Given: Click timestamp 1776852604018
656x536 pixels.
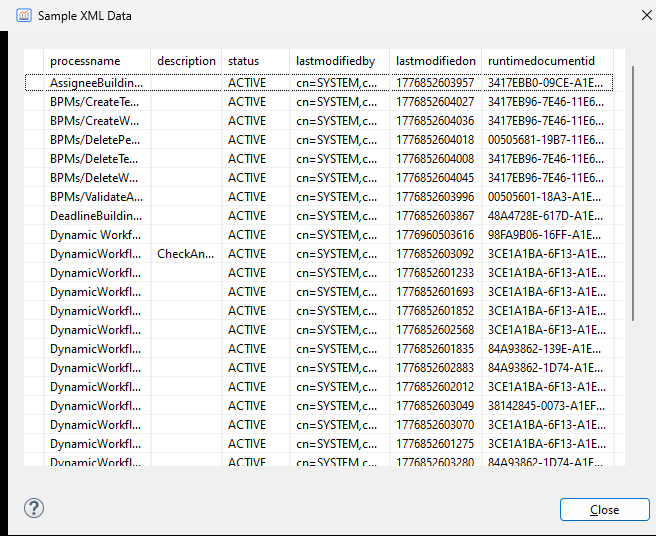Looking at the screenshot, I should point(435,140).
